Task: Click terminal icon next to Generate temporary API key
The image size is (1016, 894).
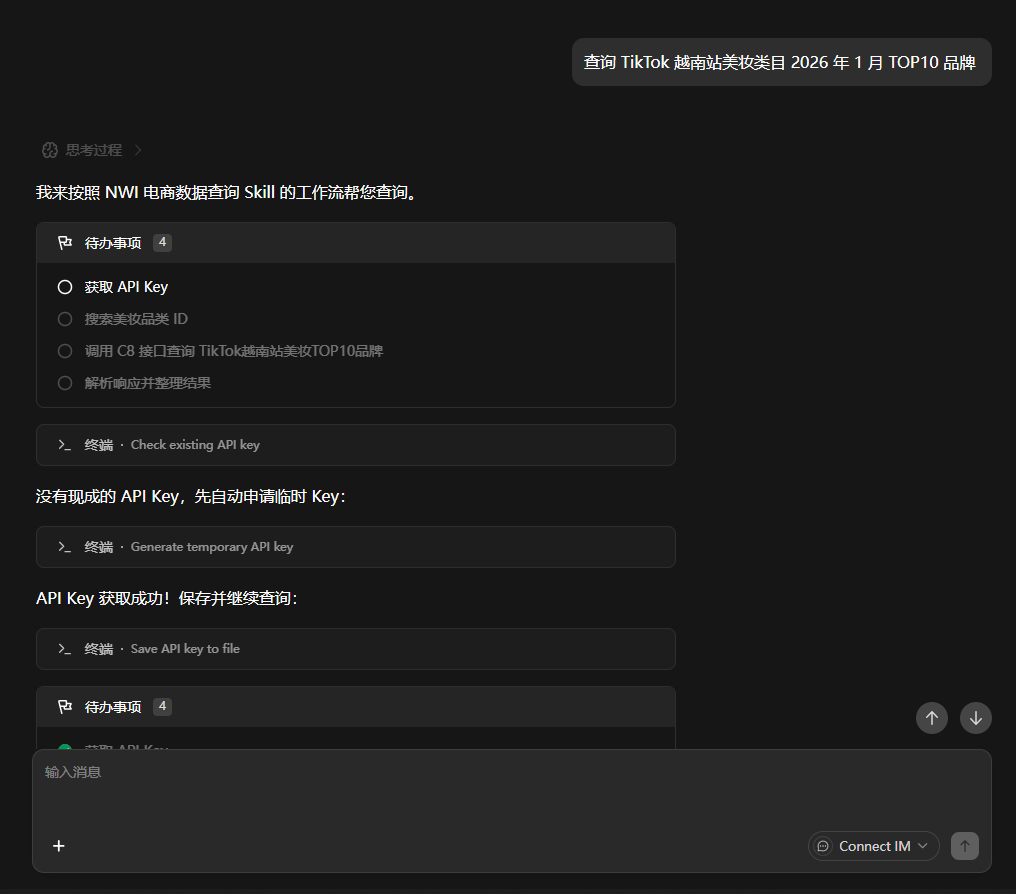Action: point(64,547)
